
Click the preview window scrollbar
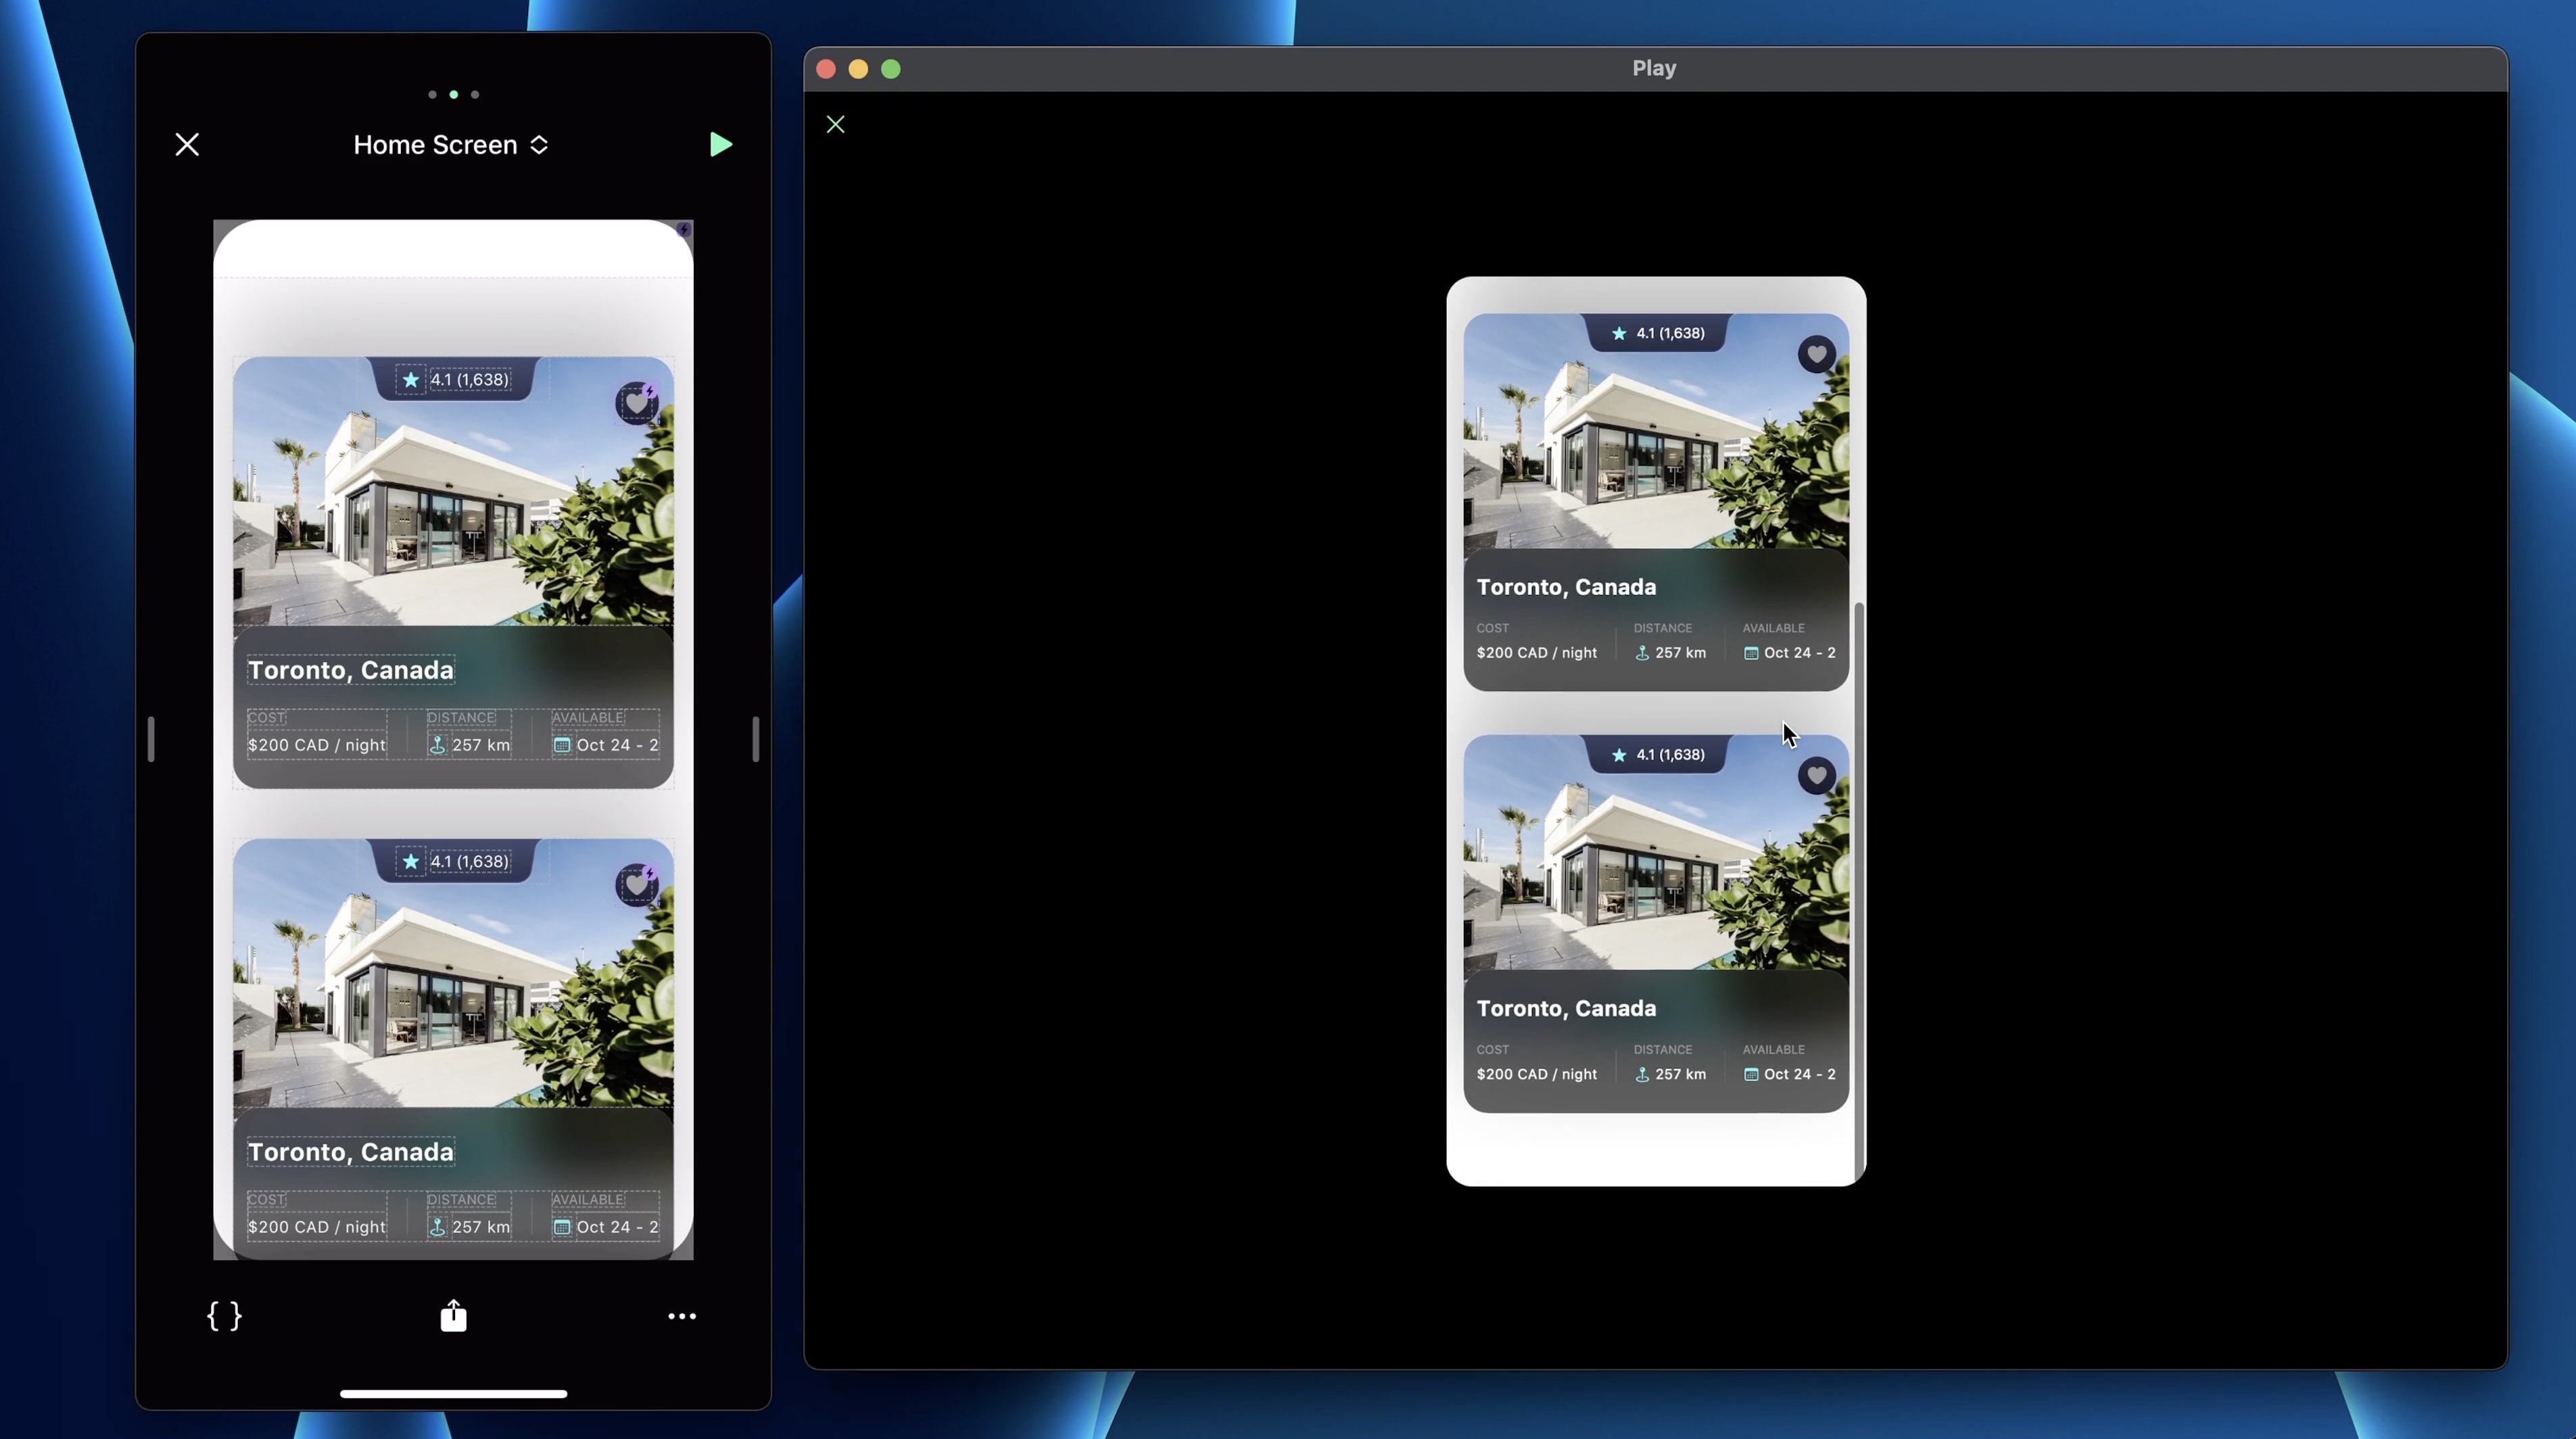click(1859, 890)
